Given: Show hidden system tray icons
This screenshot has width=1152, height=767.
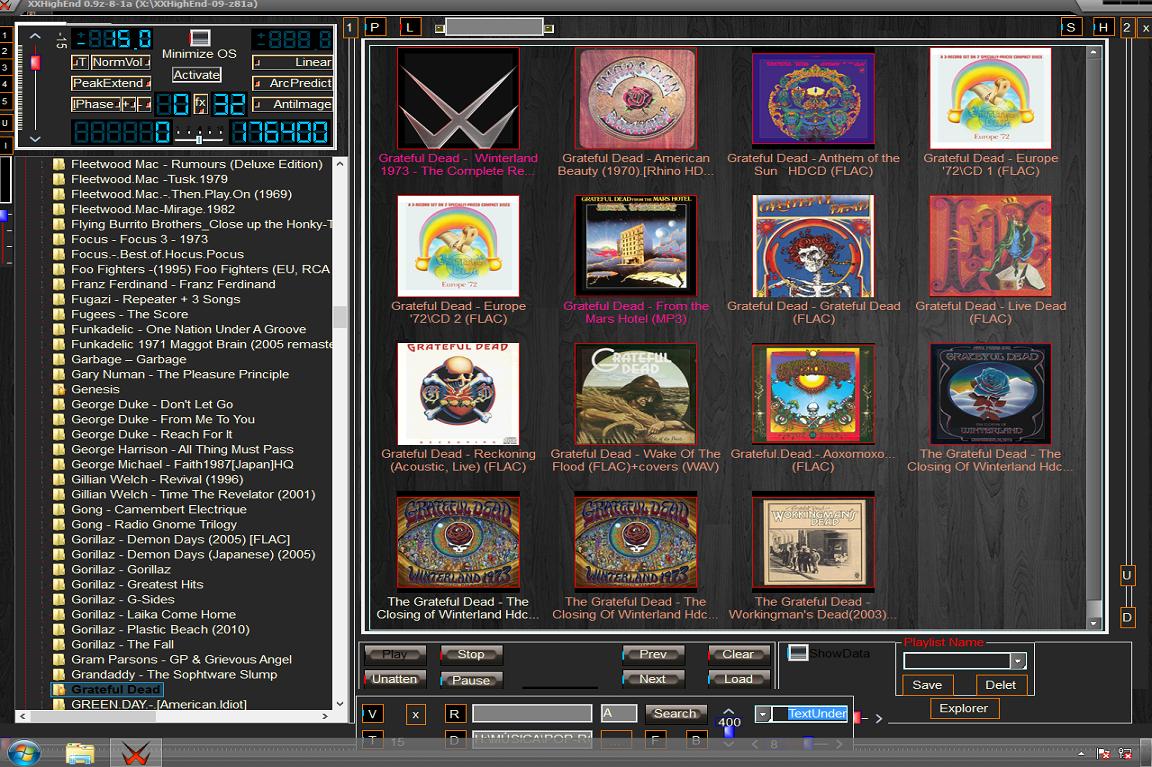Looking at the screenshot, I should [1081, 754].
